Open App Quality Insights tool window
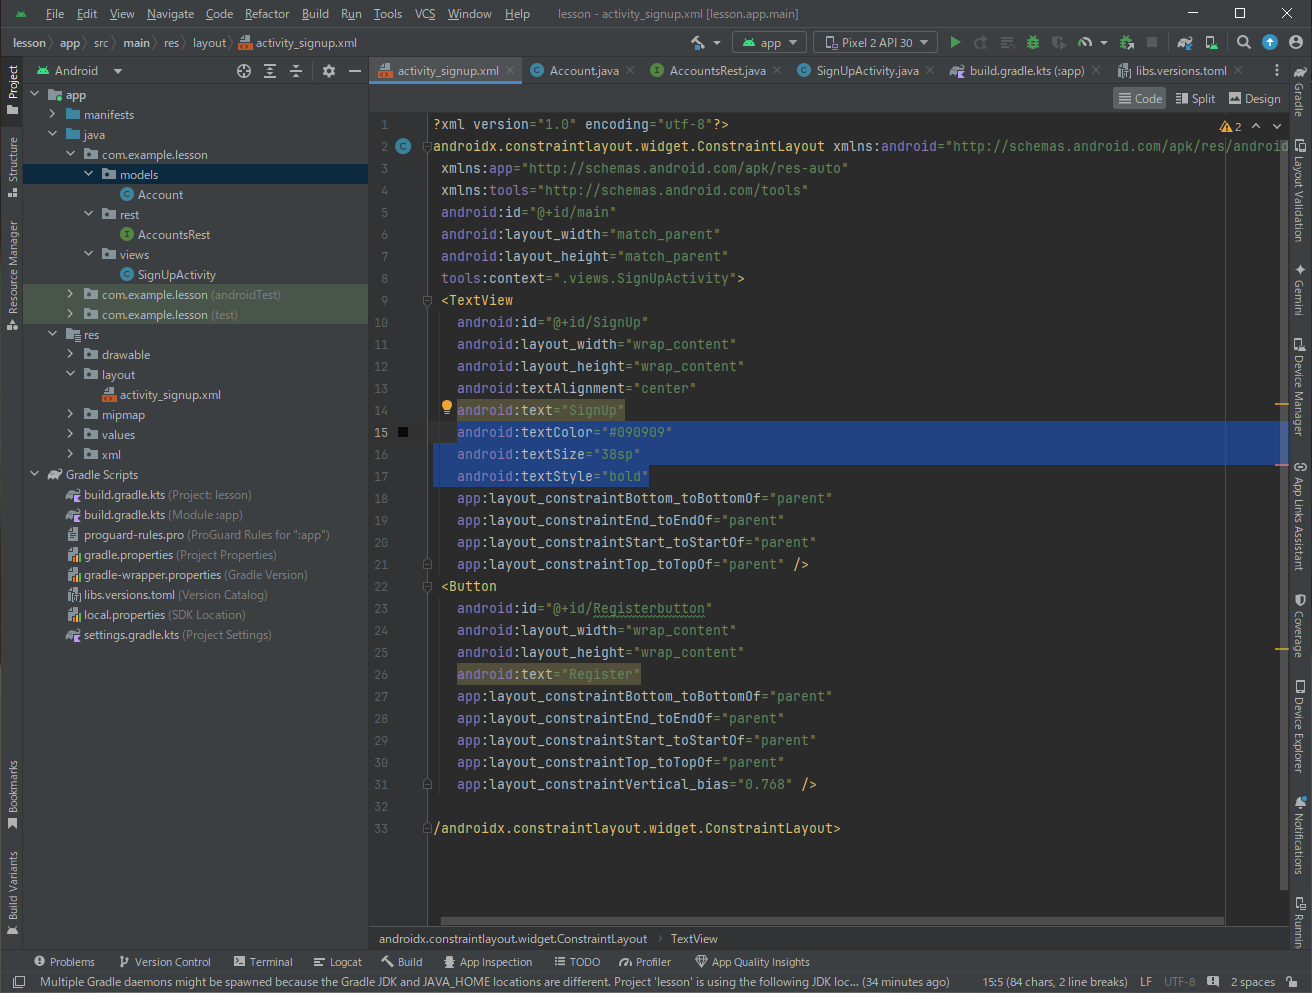1312x993 pixels. point(752,962)
